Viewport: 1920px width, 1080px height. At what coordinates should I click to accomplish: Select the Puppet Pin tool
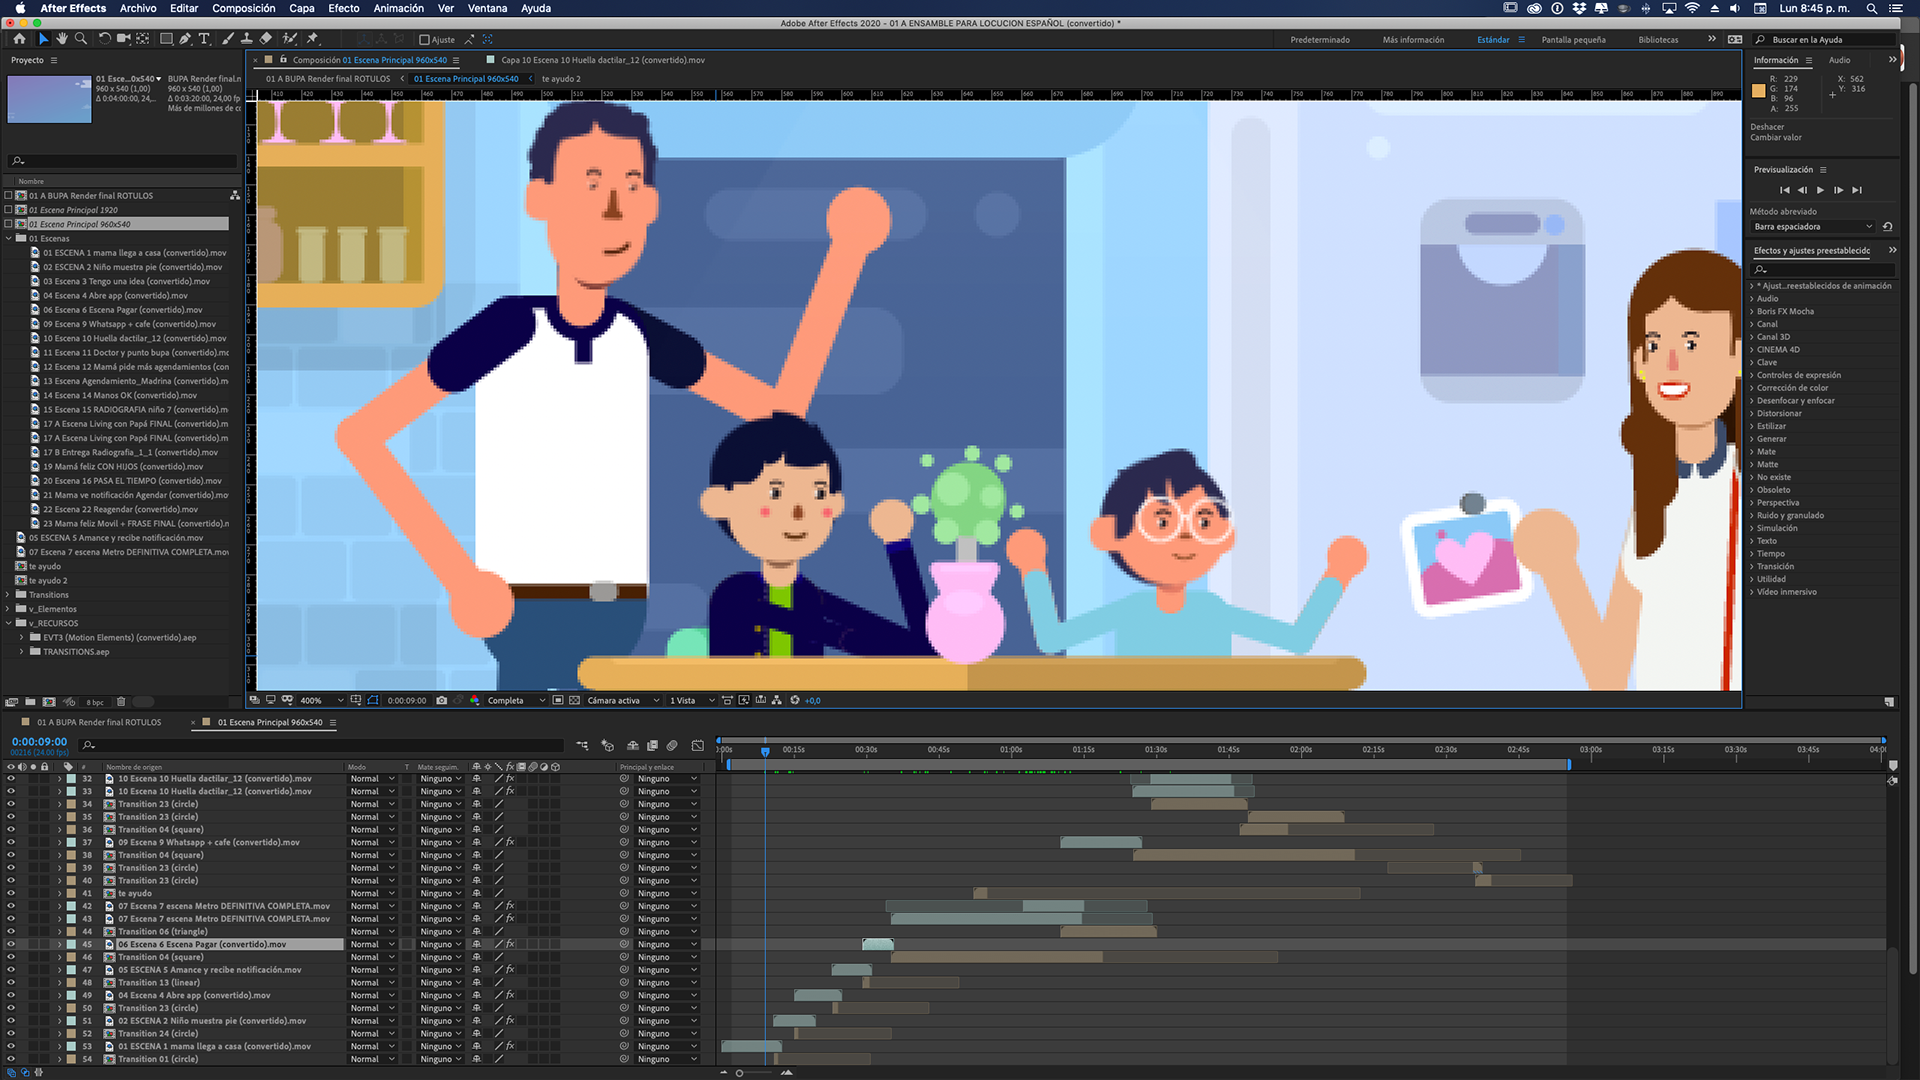(313, 39)
